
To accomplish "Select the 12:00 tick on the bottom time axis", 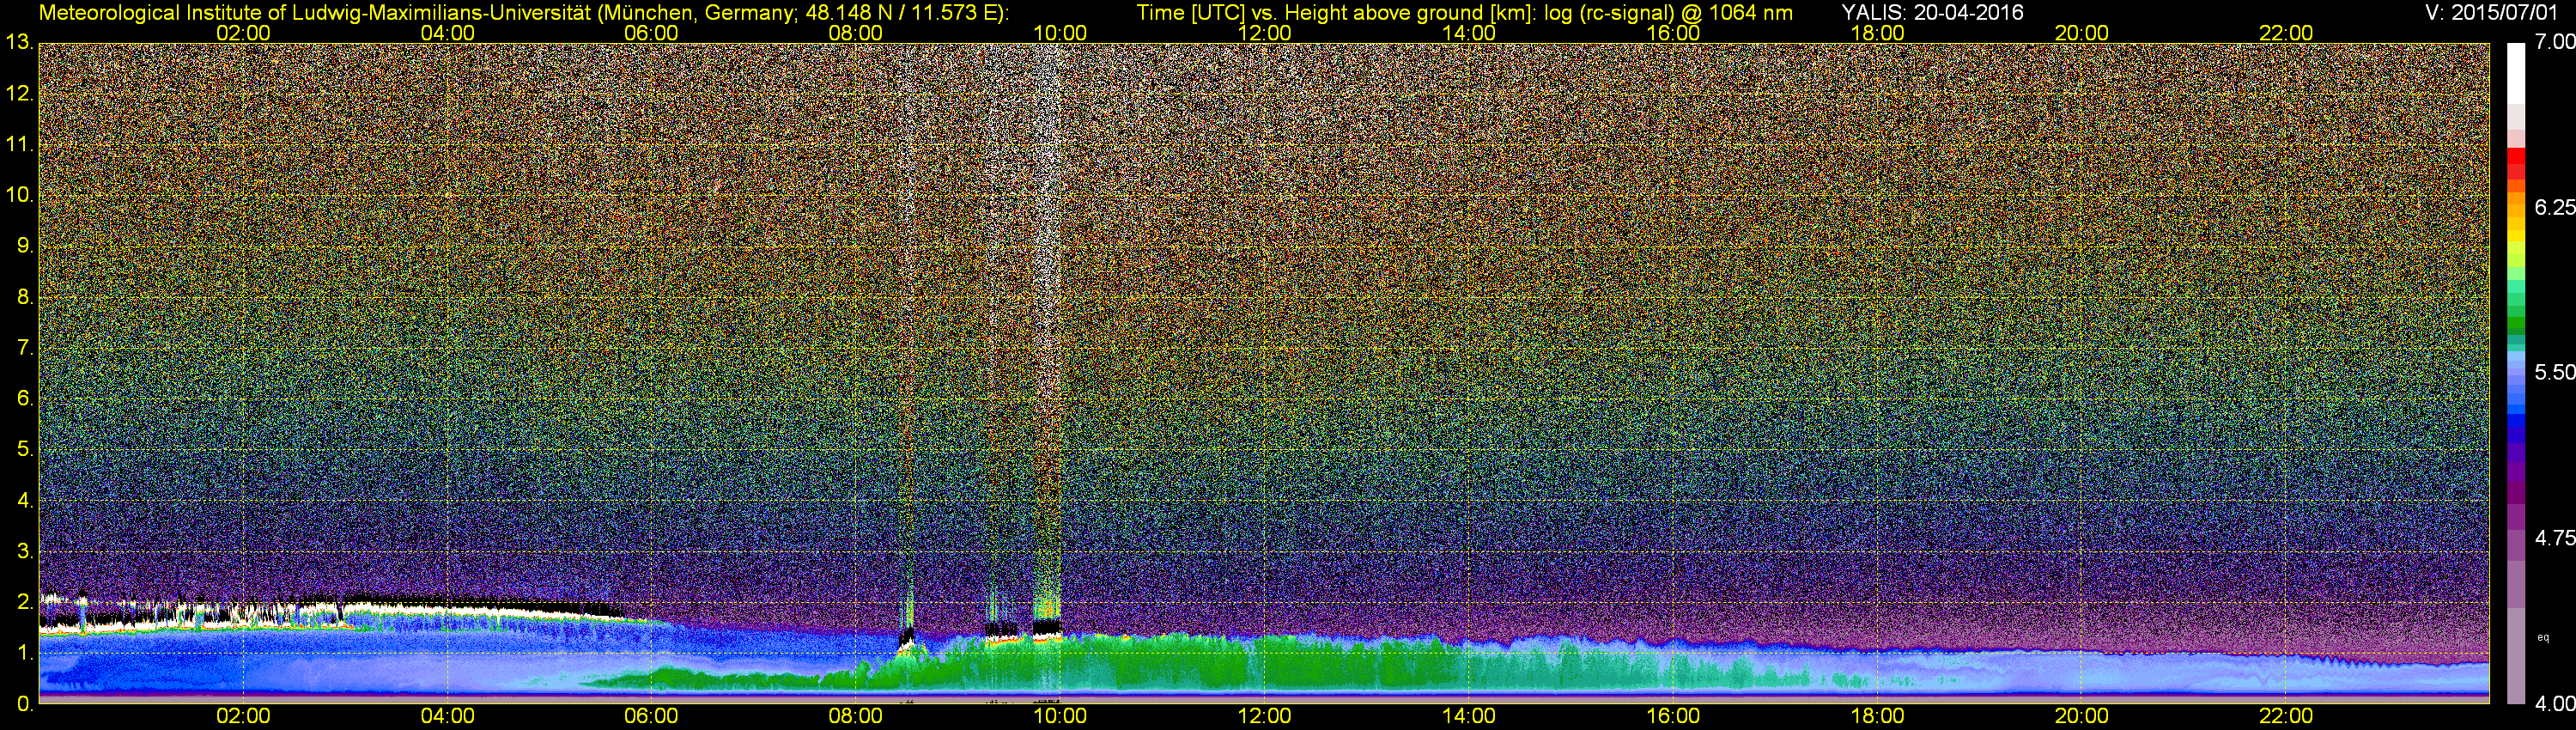I will (x=1264, y=717).
